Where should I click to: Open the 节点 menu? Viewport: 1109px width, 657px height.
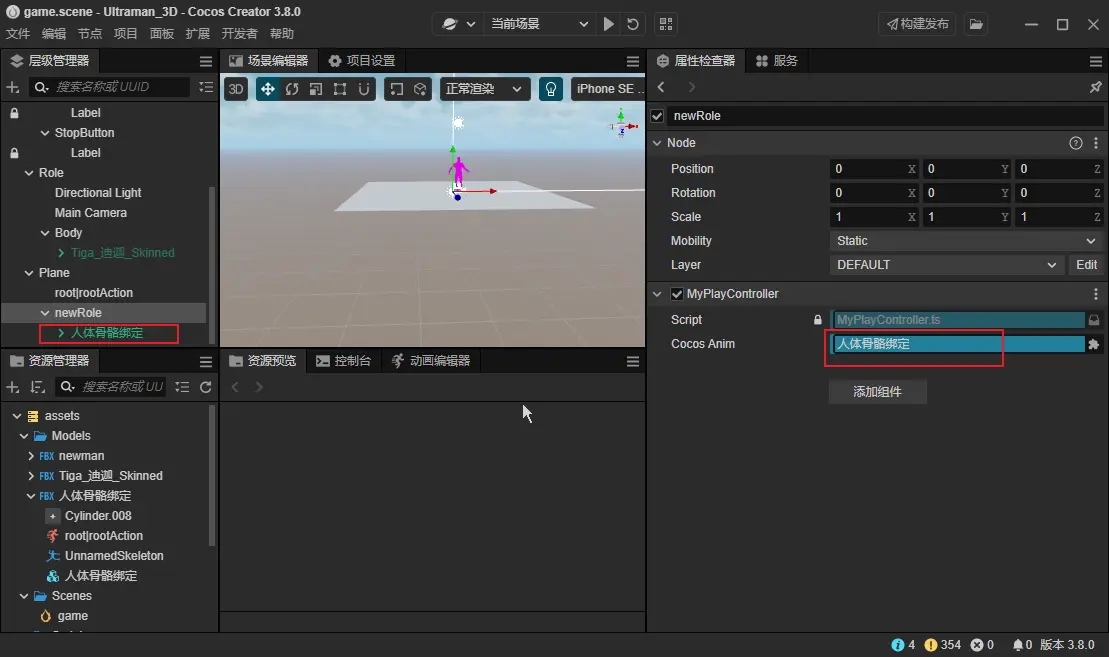pos(90,34)
